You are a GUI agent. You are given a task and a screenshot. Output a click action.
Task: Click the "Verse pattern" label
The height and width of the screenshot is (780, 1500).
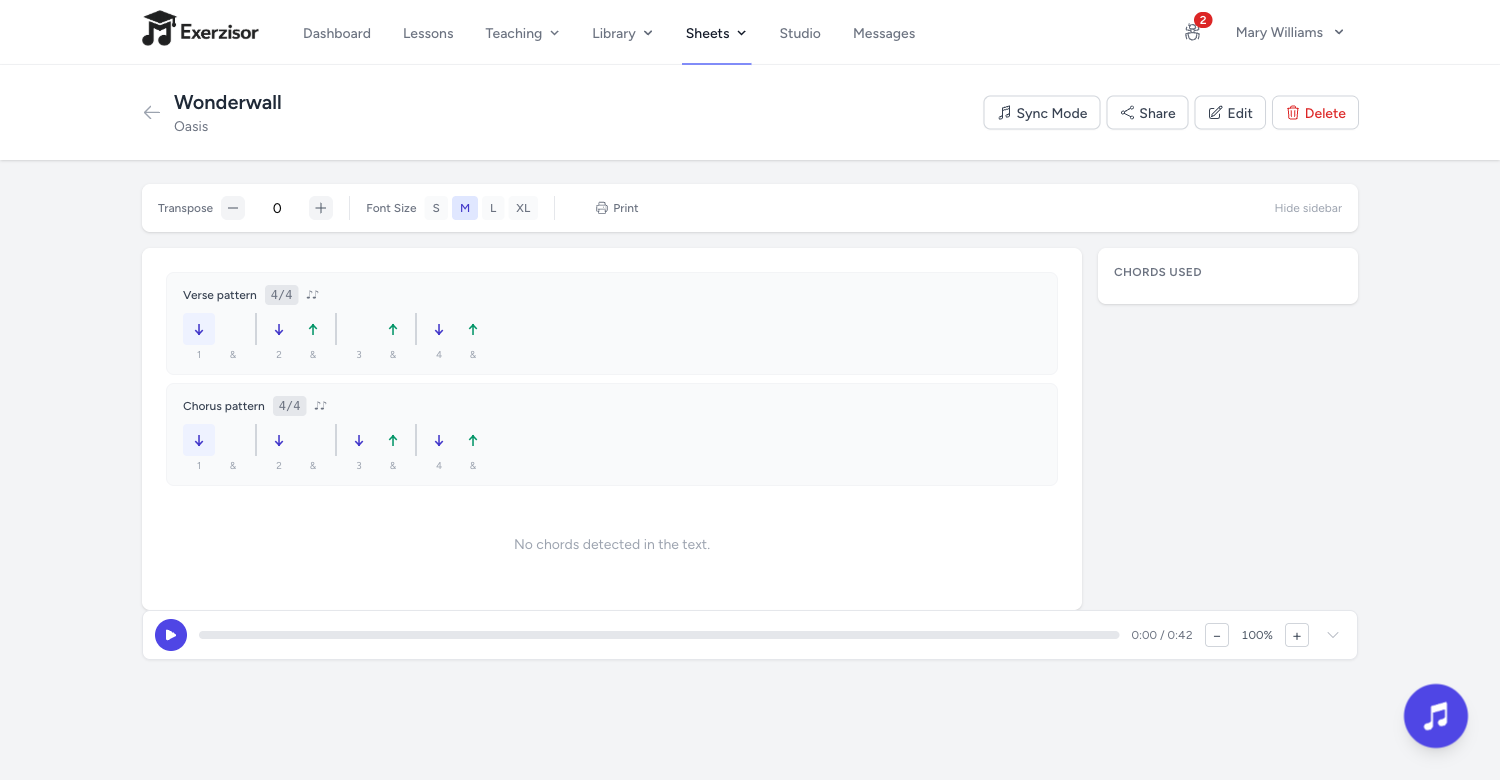[220, 295]
